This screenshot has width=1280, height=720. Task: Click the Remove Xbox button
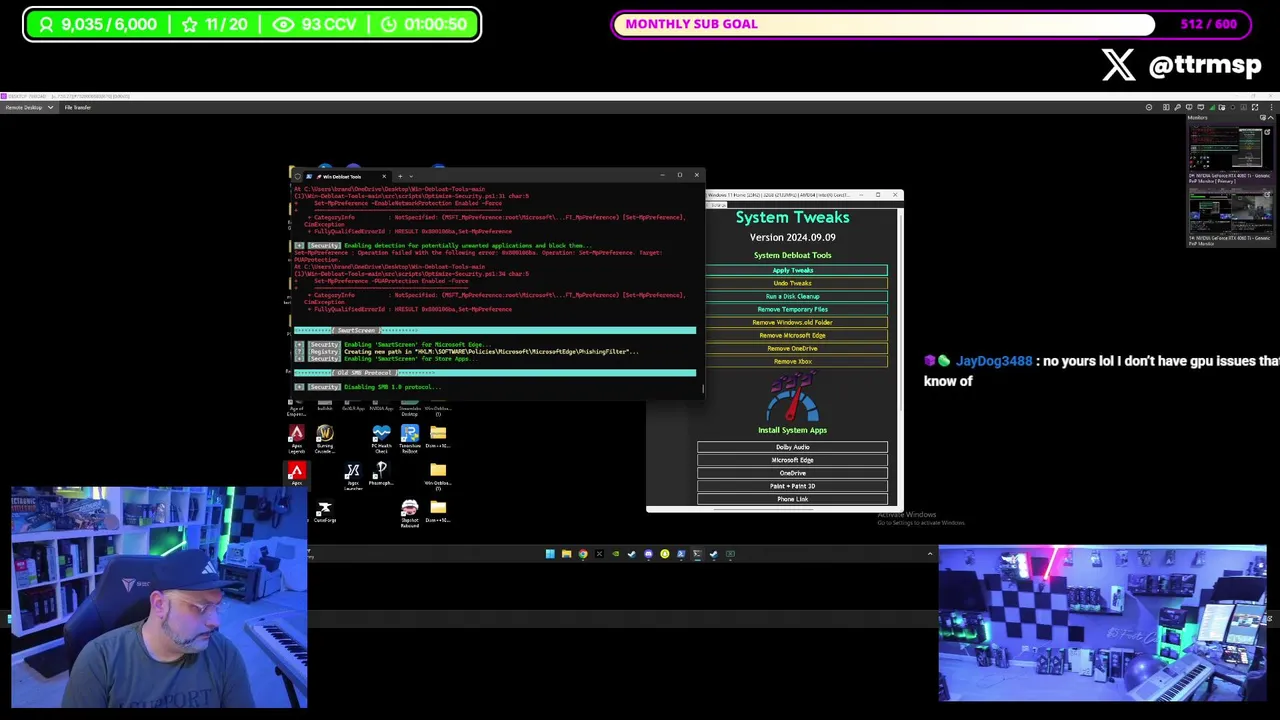[x=792, y=361]
